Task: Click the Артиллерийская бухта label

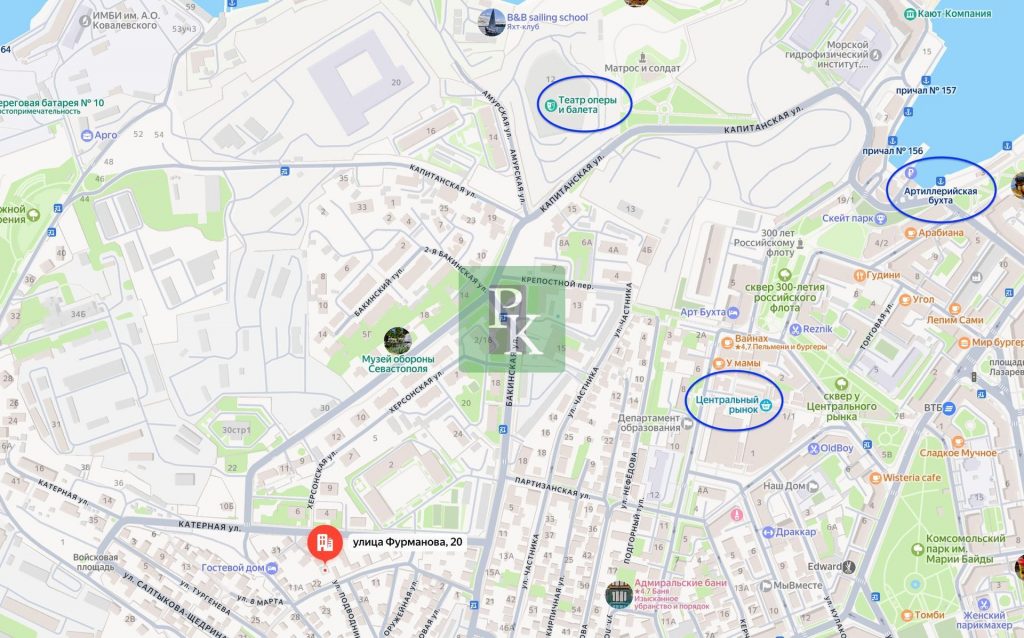Action: pos(940,195)
